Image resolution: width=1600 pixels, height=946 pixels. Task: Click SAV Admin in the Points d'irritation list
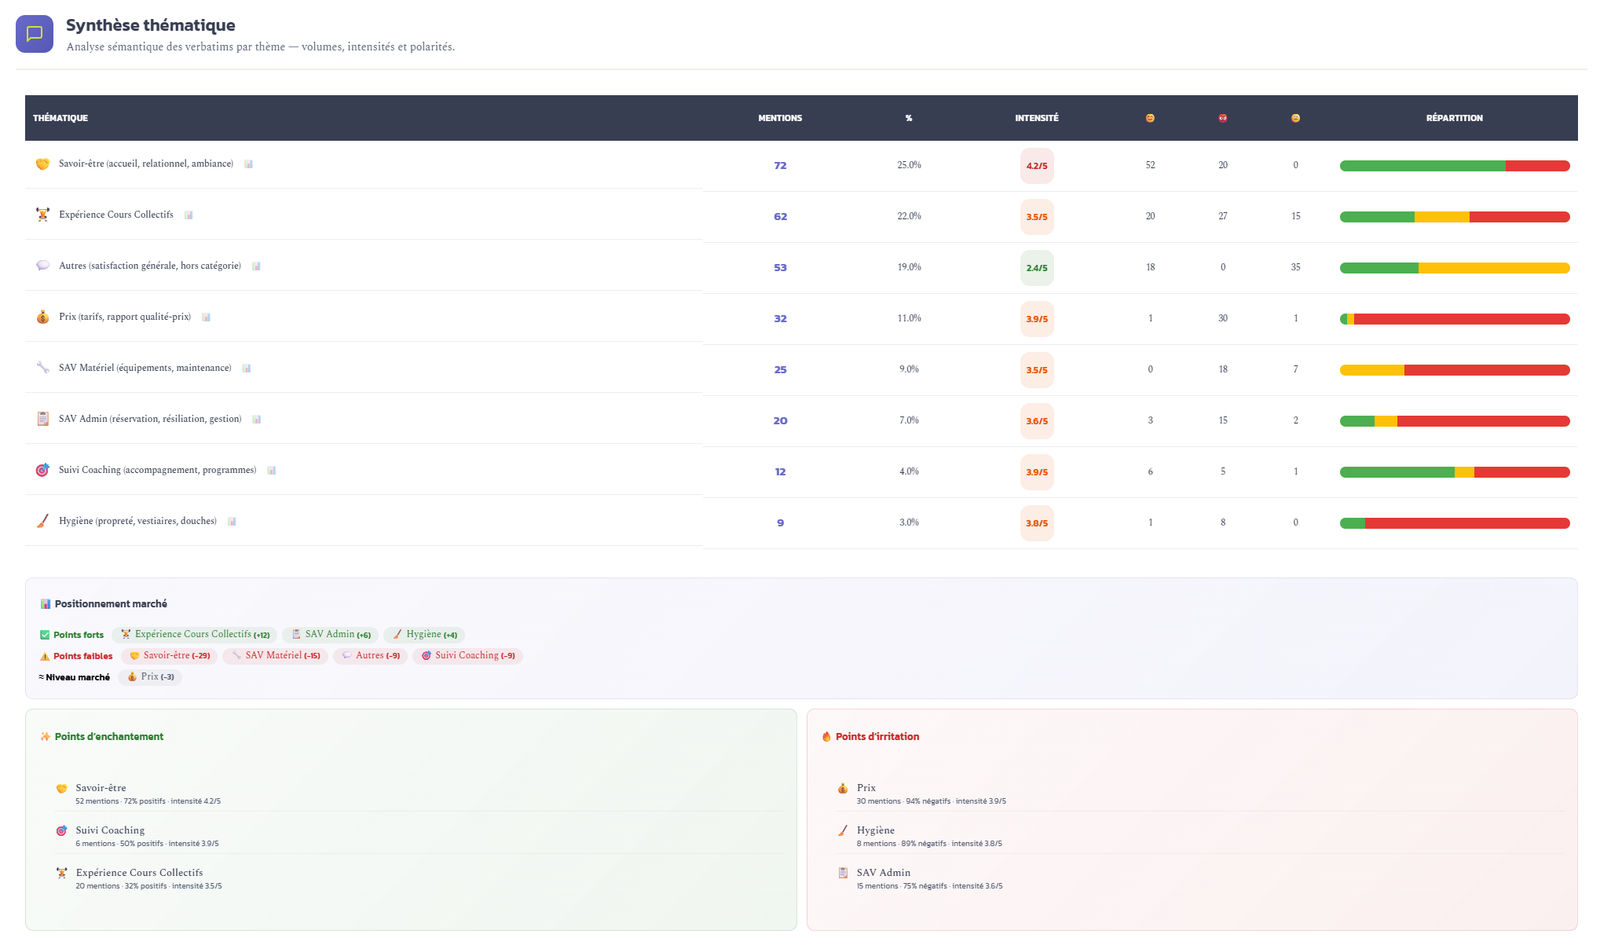[x=883, y=873]
